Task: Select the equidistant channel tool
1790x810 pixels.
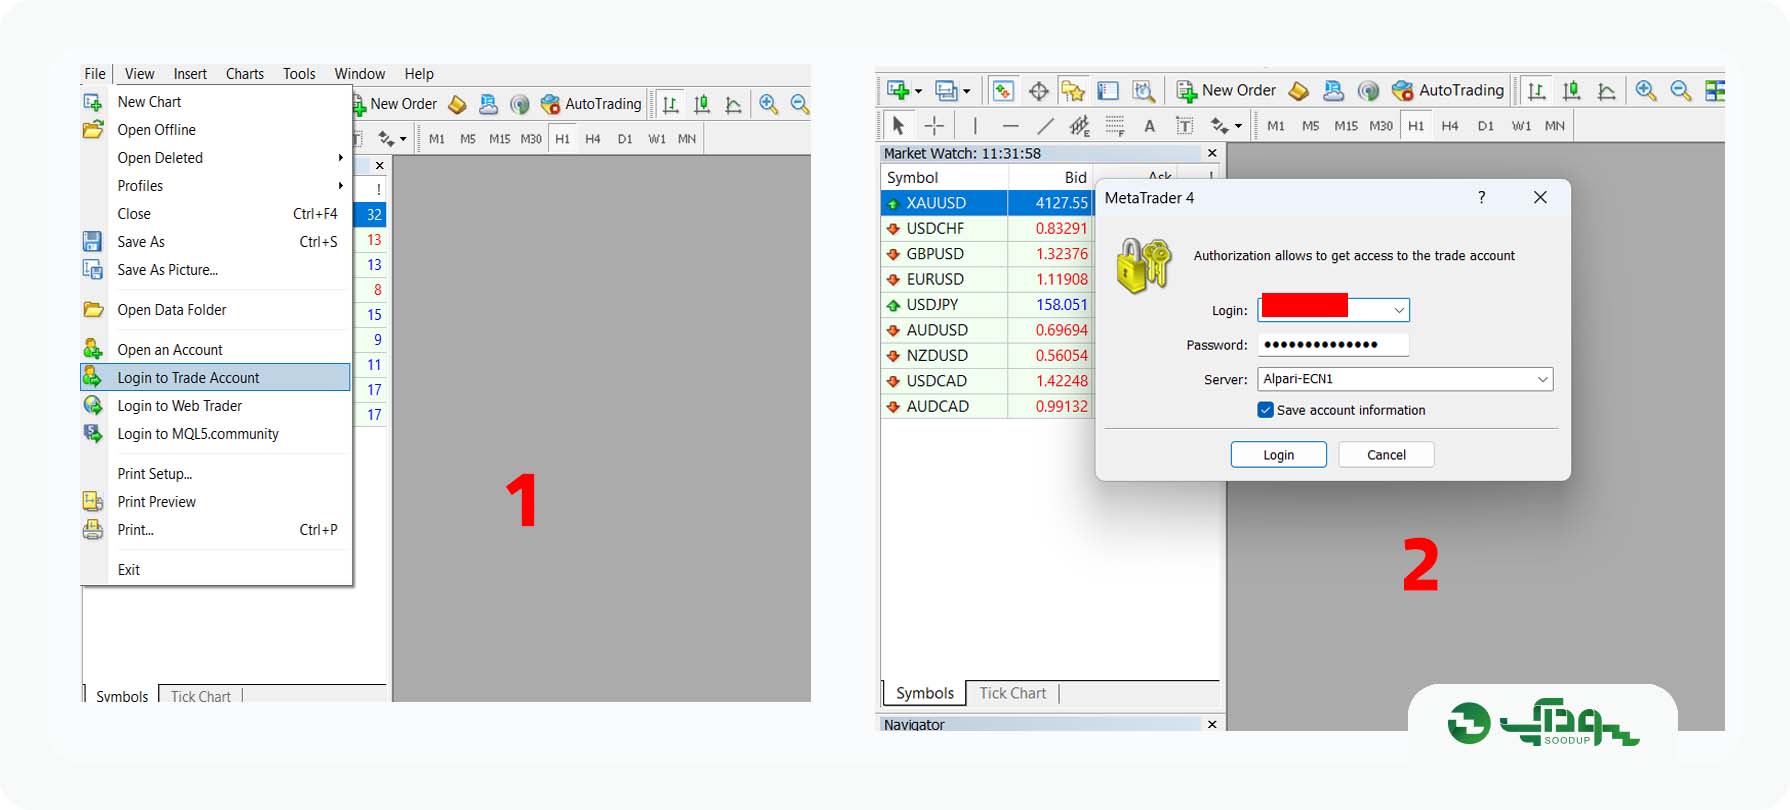Action: (1080, 126)
